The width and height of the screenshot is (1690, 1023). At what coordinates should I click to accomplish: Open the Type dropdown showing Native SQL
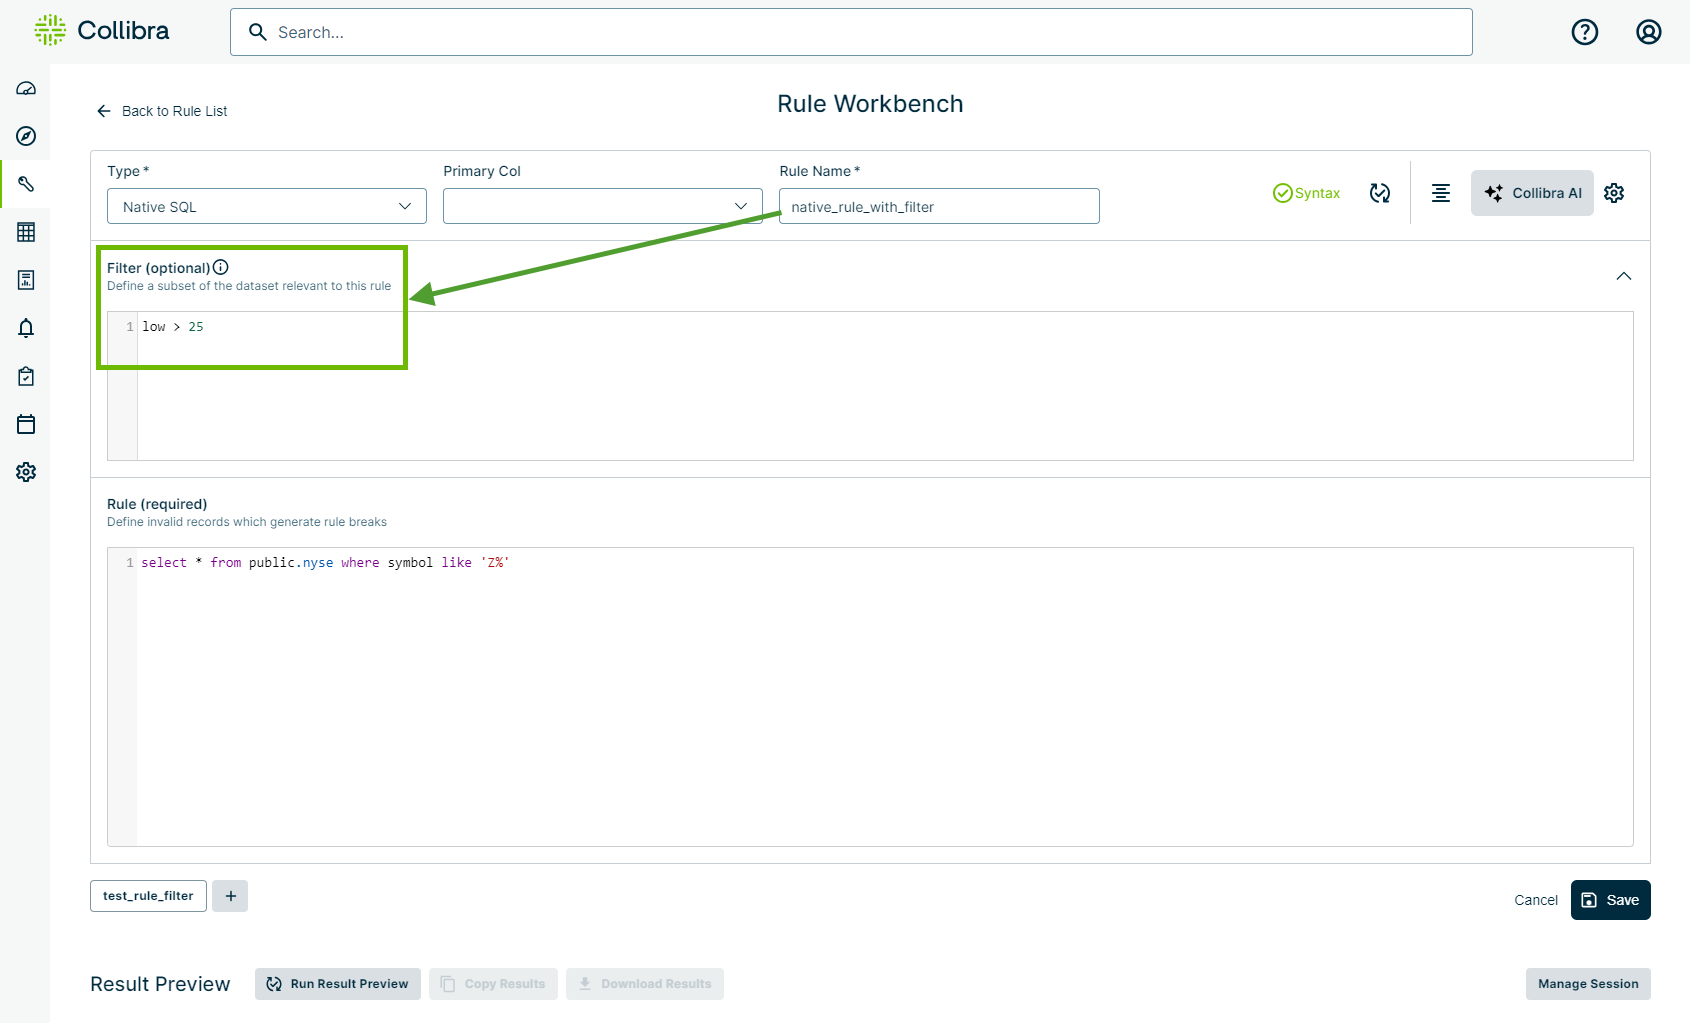click(267, 206)
